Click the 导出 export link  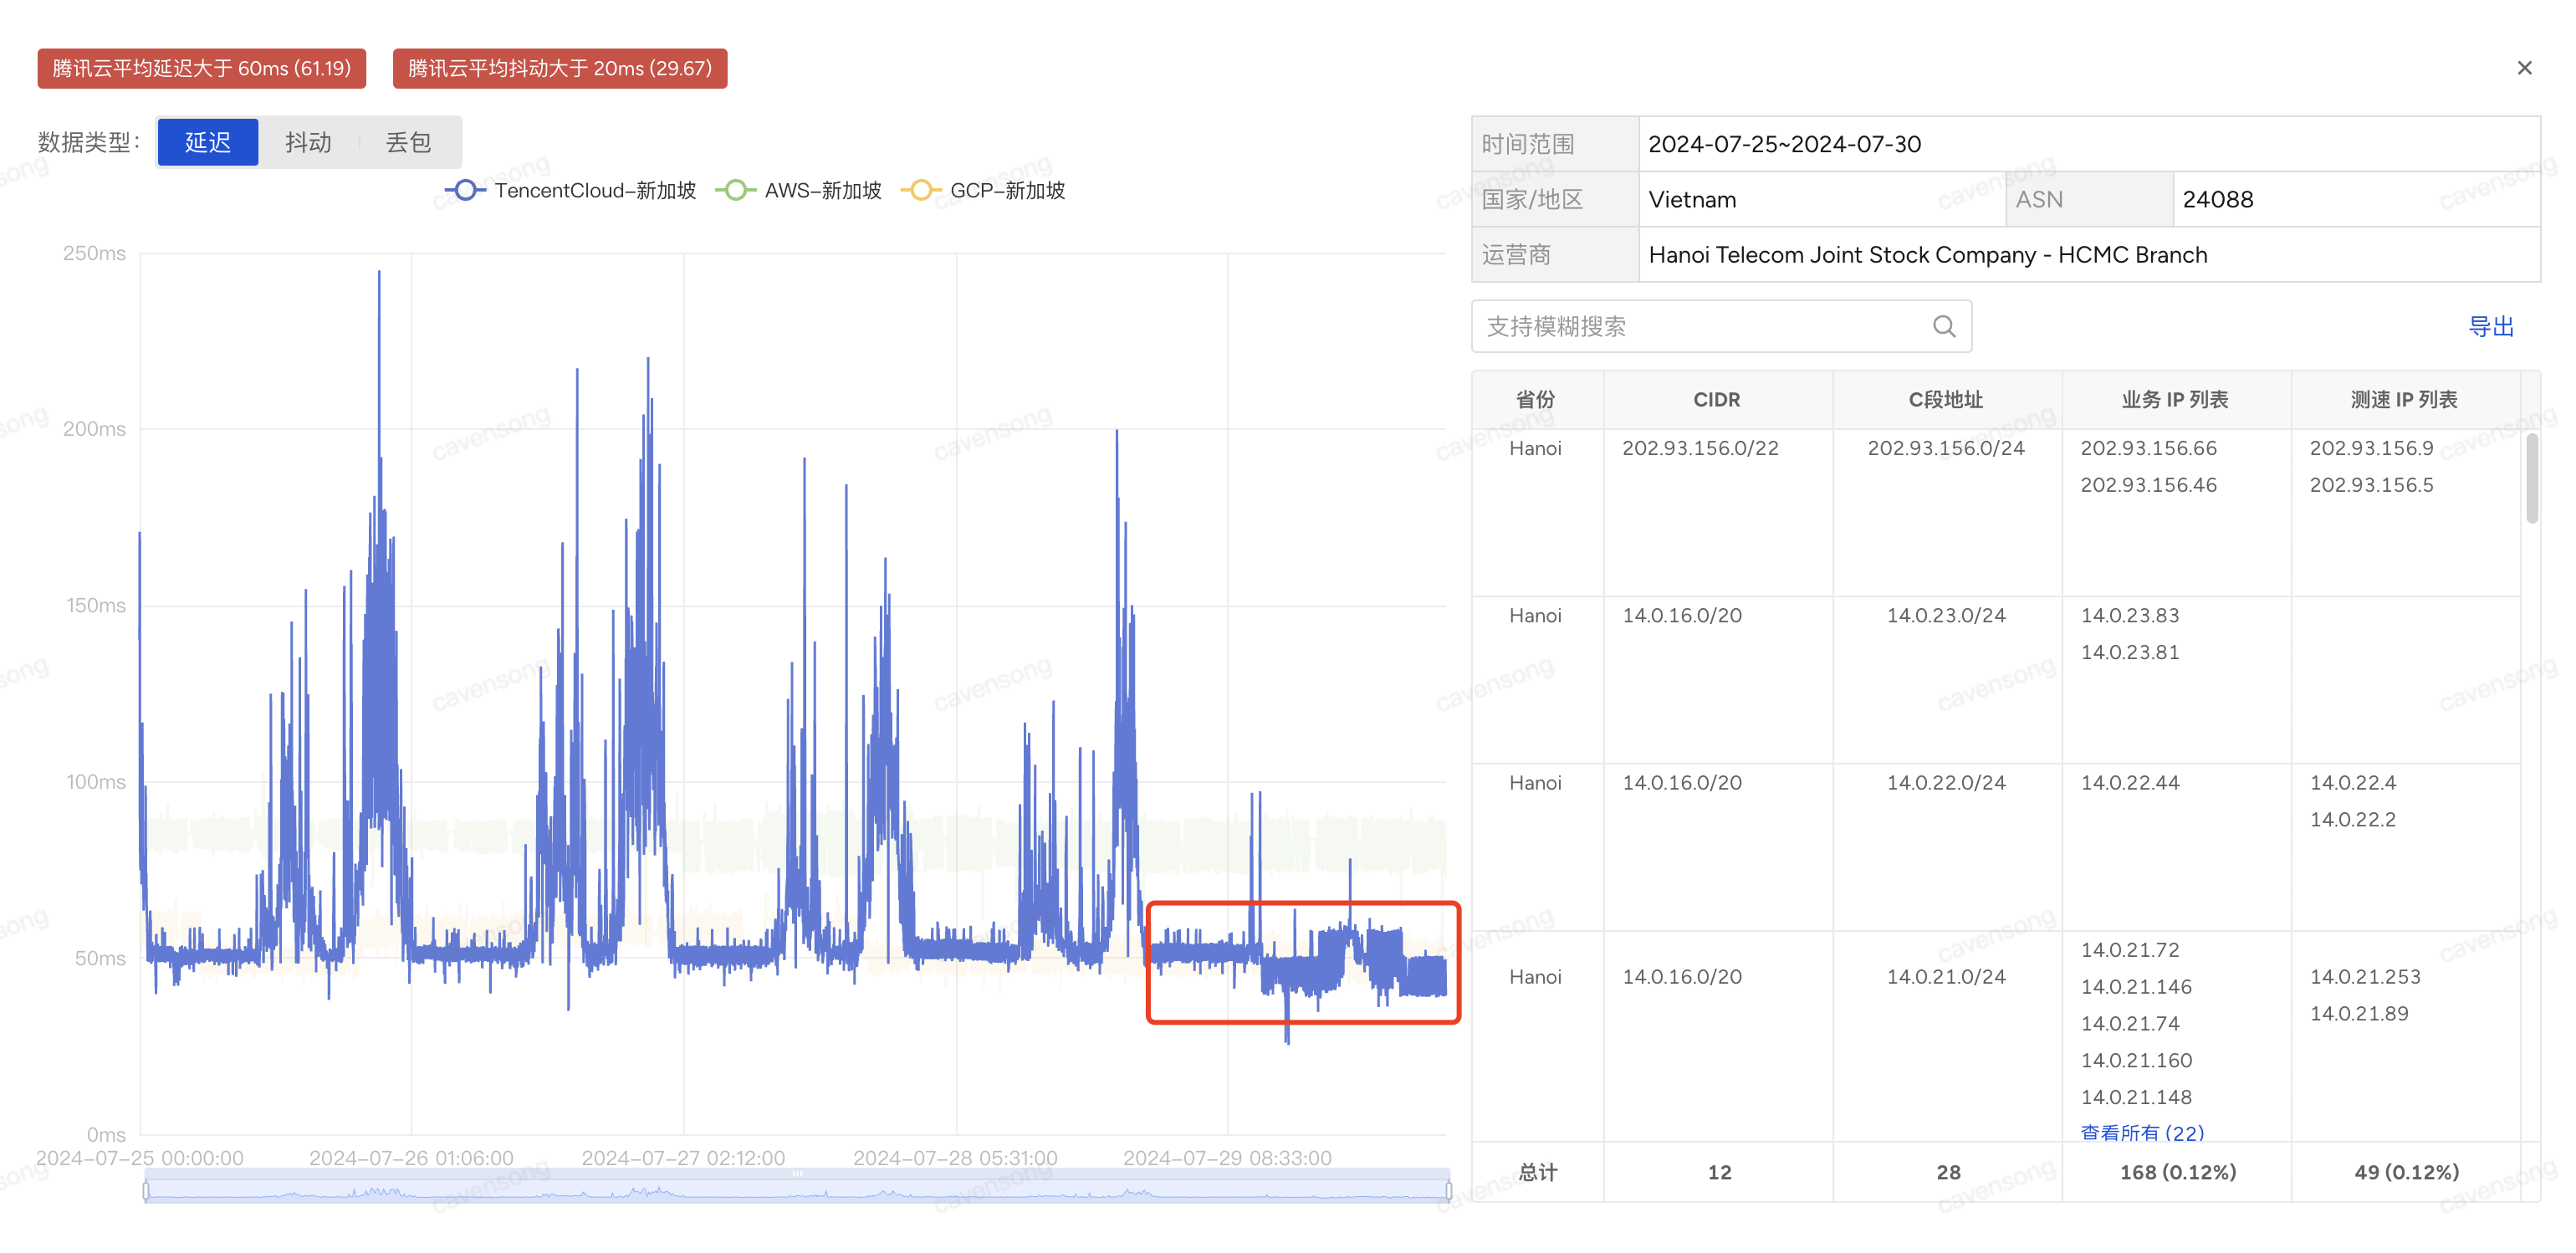pyautogui.click(x=2490, y=326)
